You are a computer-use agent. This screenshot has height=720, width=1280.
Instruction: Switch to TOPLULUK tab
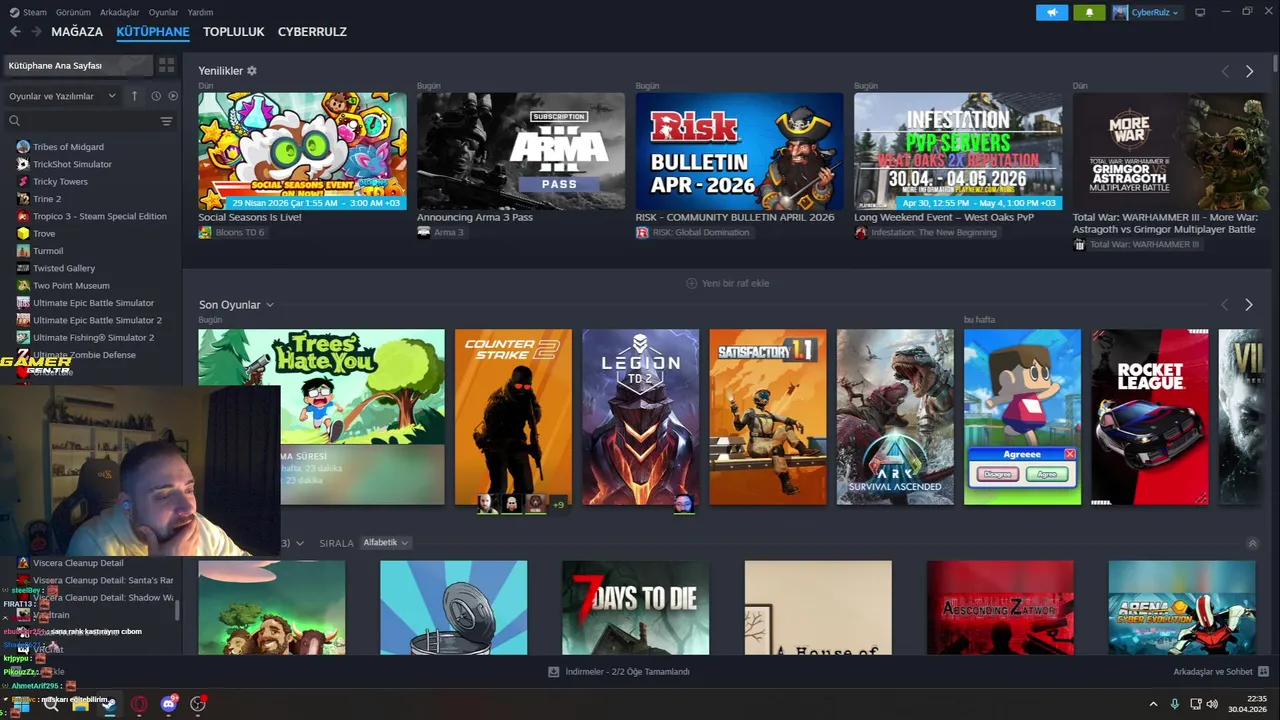(234, 32)
